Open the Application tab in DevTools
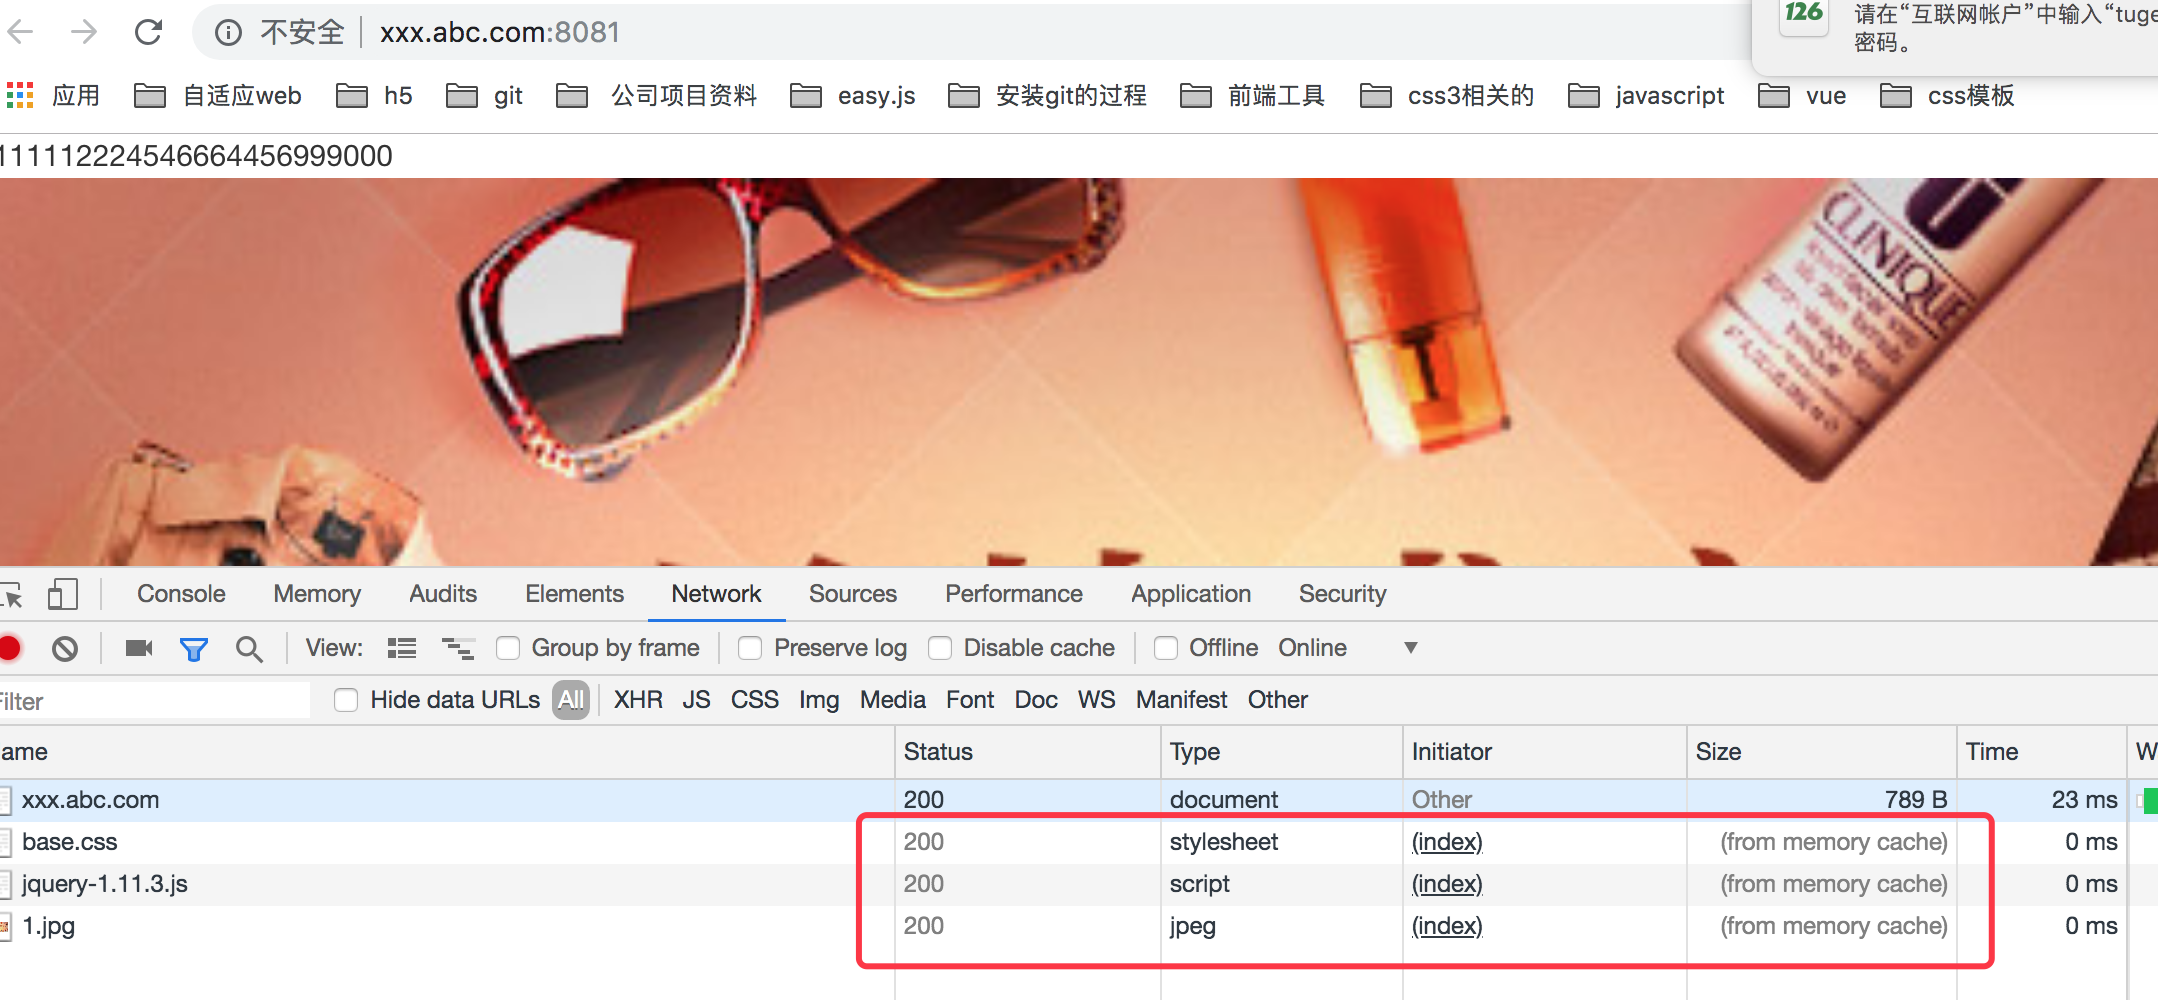This screenshot has height=1000, width=2158. tap(1191, 594)
